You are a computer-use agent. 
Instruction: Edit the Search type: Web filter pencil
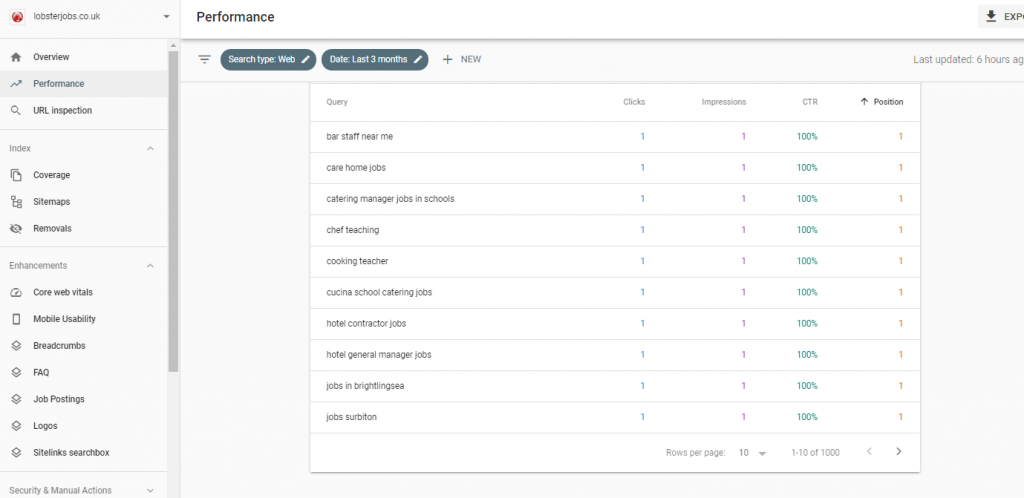coord(305,59)
